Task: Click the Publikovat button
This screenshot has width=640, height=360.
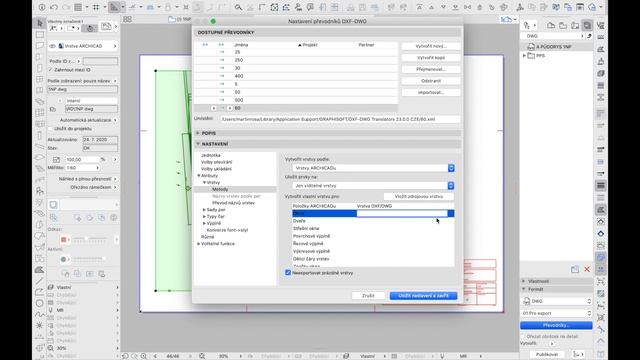Action: tap(547, 354)
